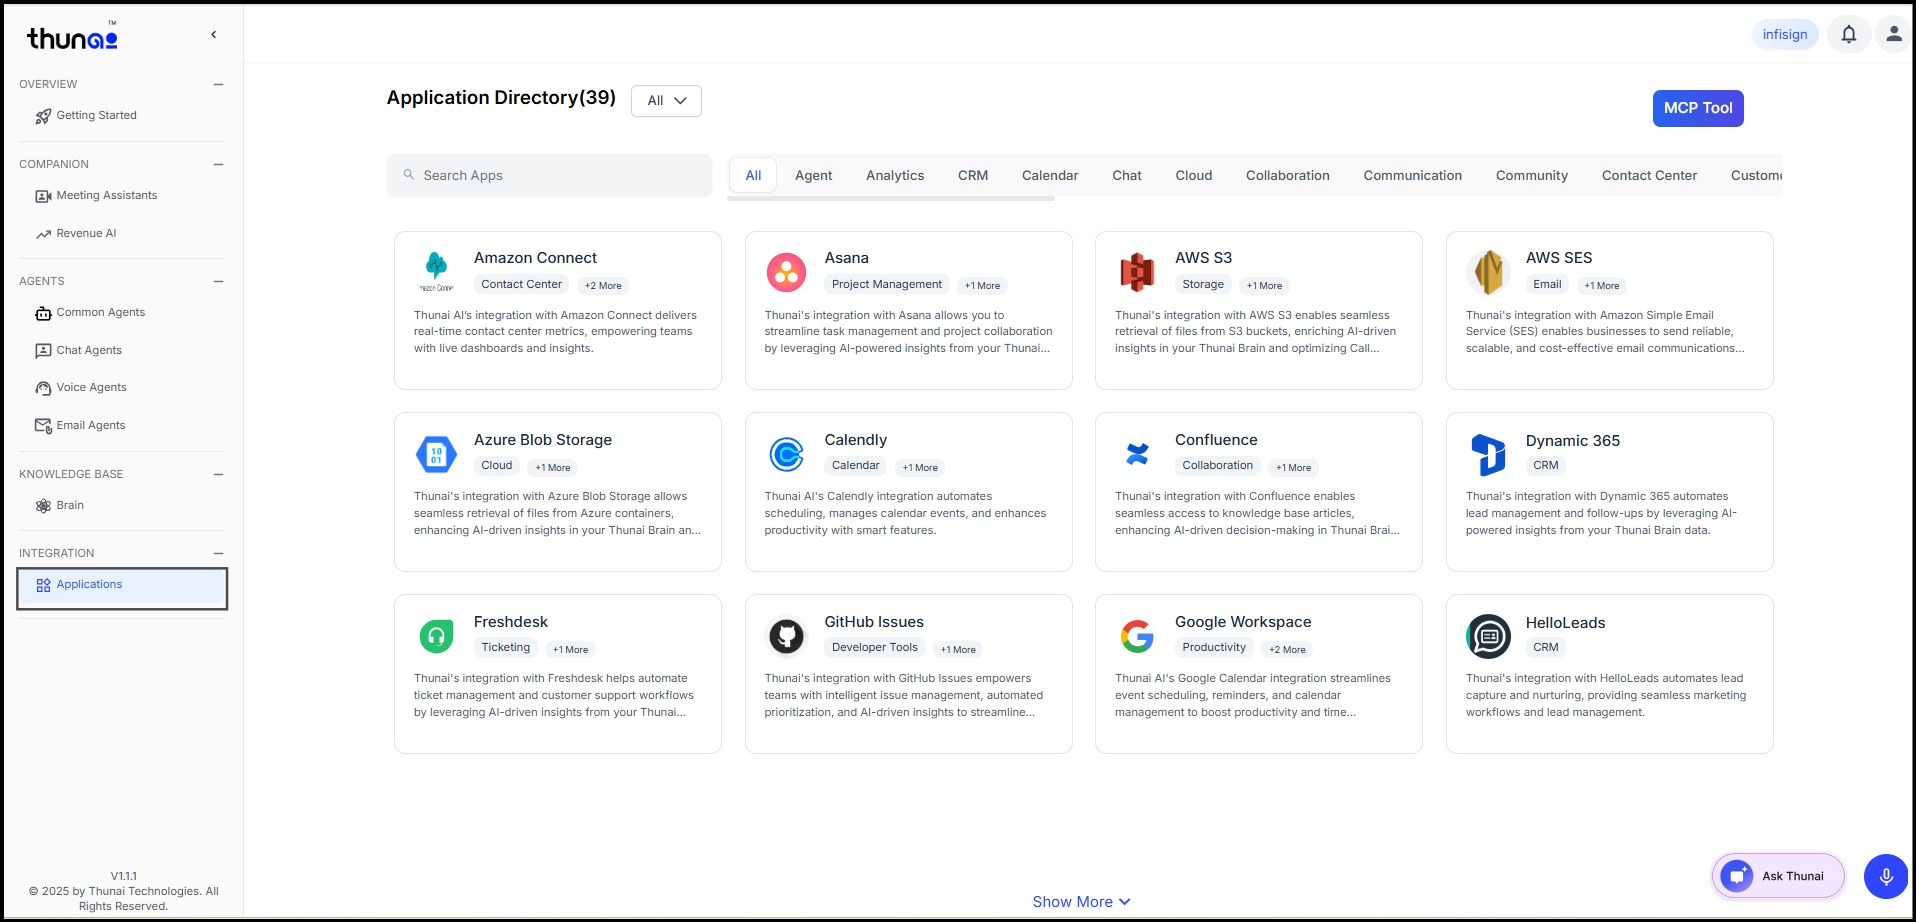Viewport: 1916px width, 922px height.
Task: Click the Dynamic 365 logo
Action: [x=1488, y=455]
